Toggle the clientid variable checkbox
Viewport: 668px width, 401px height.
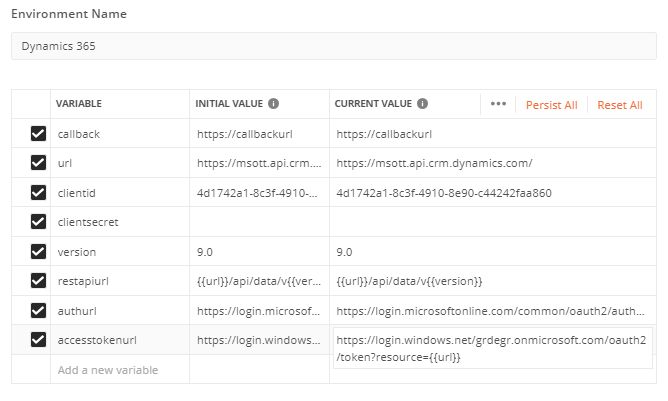[x=38, y=192]
